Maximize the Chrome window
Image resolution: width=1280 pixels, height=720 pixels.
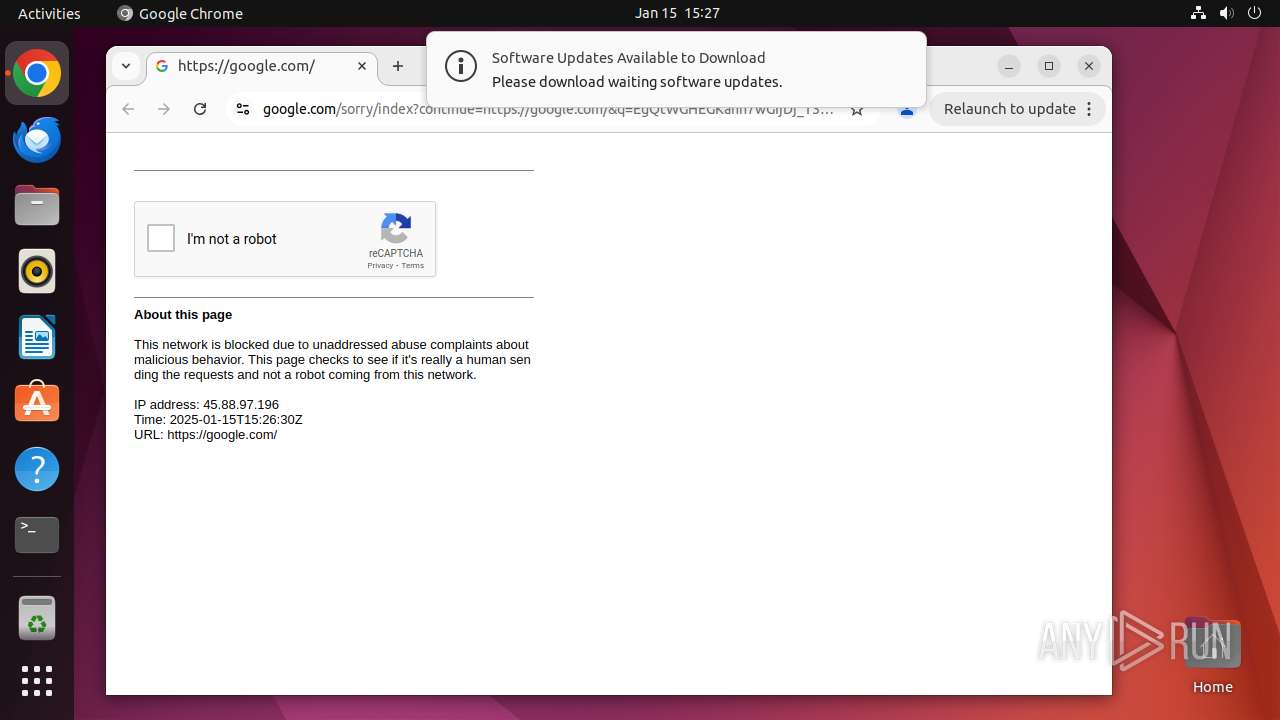(1049, 66)
